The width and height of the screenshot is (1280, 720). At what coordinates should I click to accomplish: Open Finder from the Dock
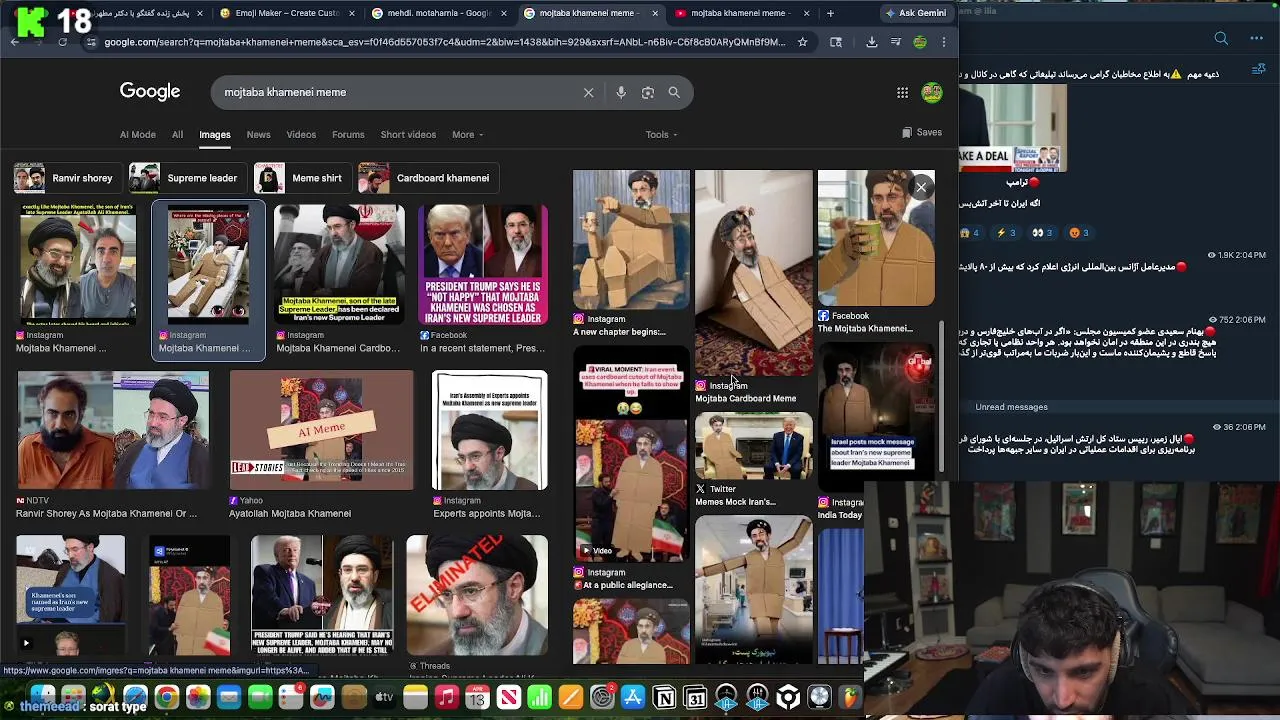42,695
